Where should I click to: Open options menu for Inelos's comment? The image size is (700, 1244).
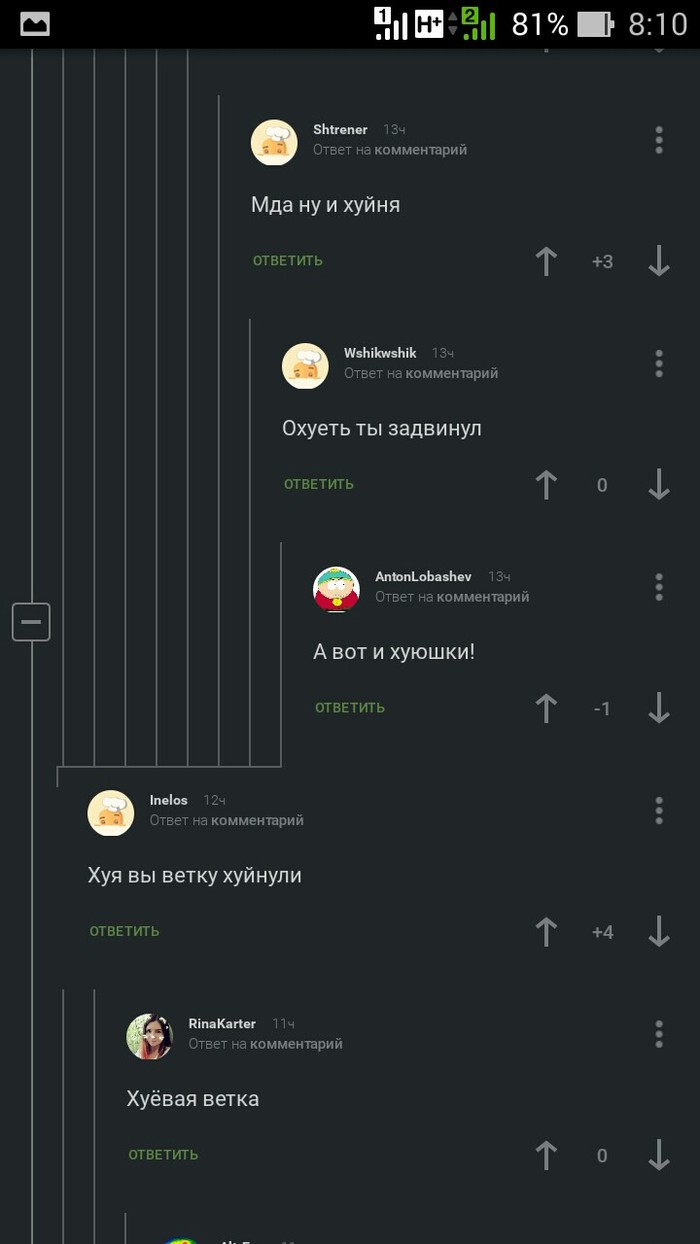click(659, 810)
